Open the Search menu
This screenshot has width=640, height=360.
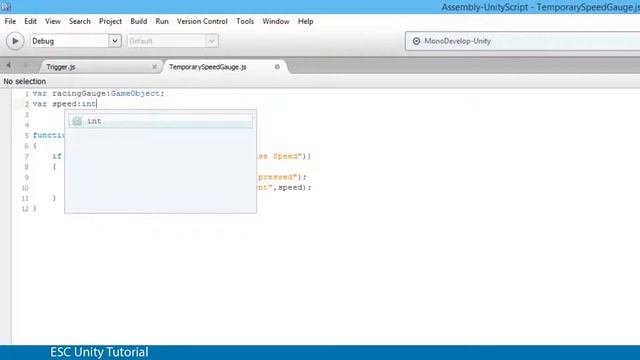click(80, 21)
